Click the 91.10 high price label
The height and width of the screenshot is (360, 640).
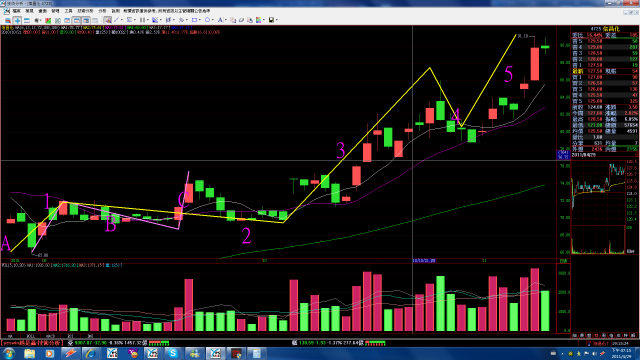[523, 36]
